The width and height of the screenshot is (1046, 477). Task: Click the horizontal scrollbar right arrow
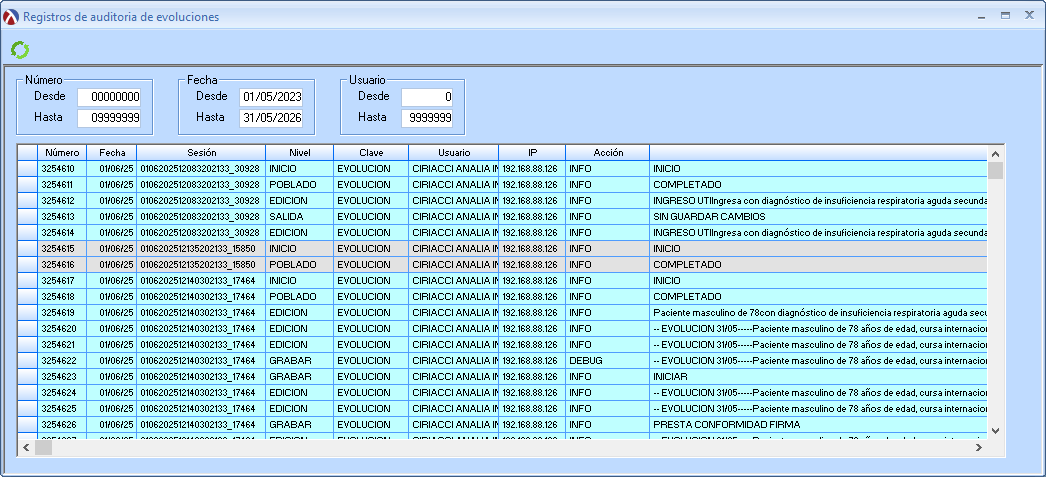tap(978, 448)
